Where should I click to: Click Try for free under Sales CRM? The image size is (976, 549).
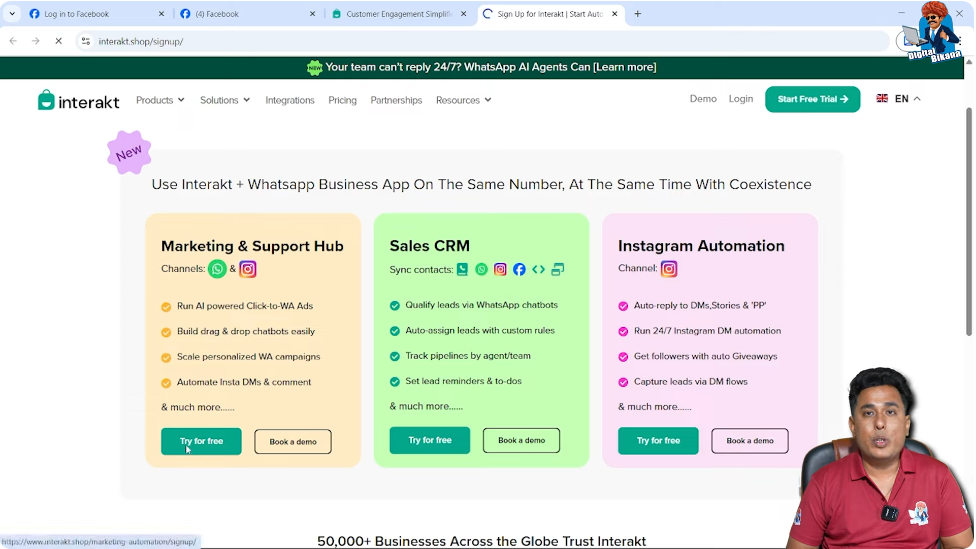click(429, 440)
